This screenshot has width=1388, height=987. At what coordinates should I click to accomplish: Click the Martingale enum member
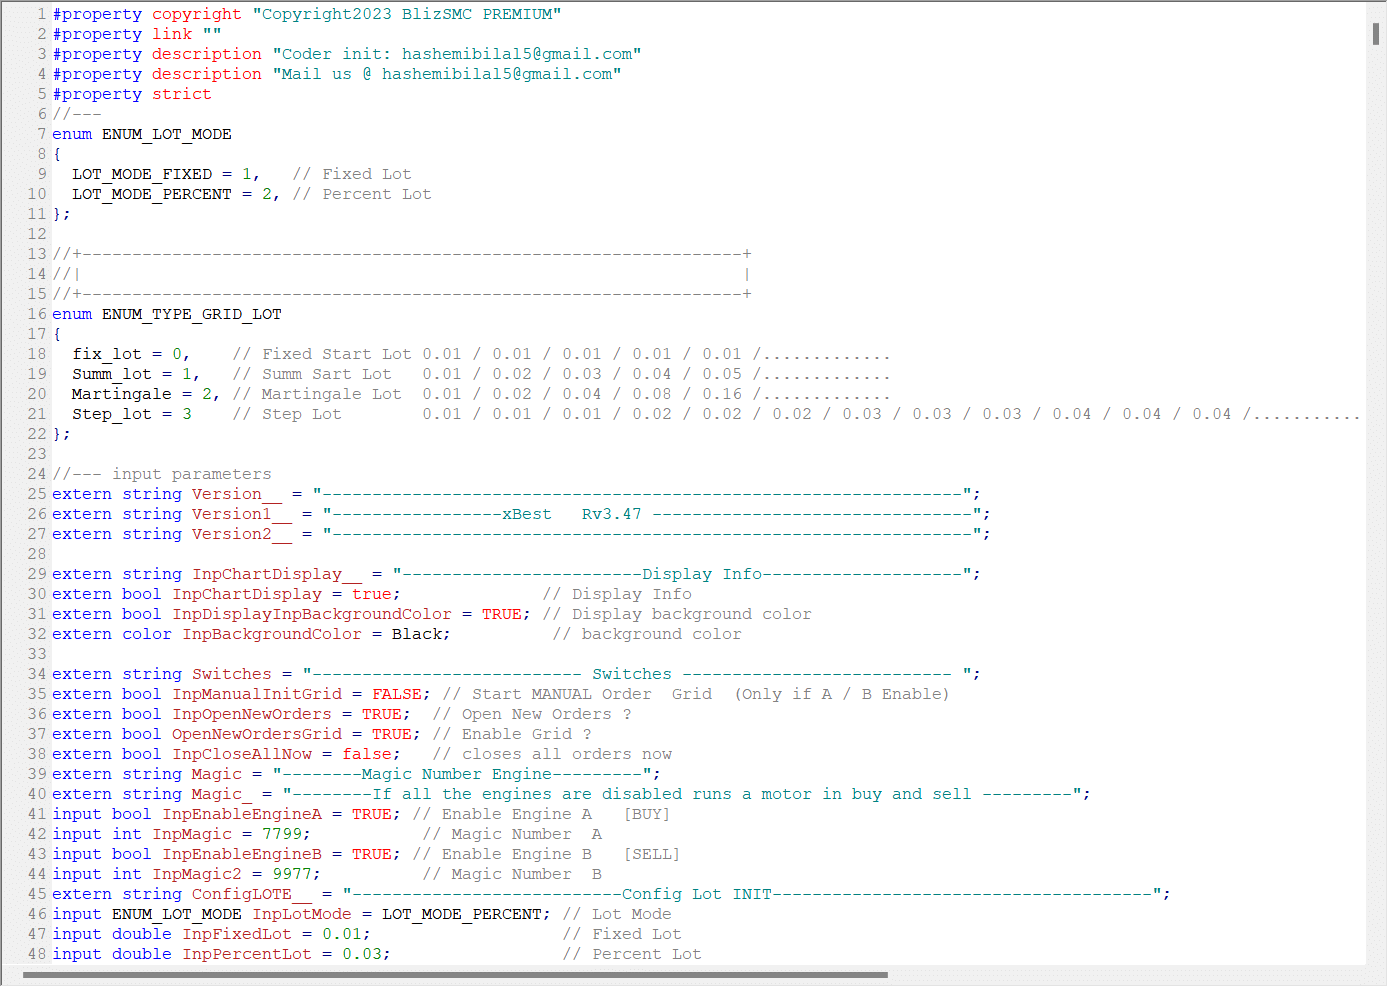(x=121, y=394)
